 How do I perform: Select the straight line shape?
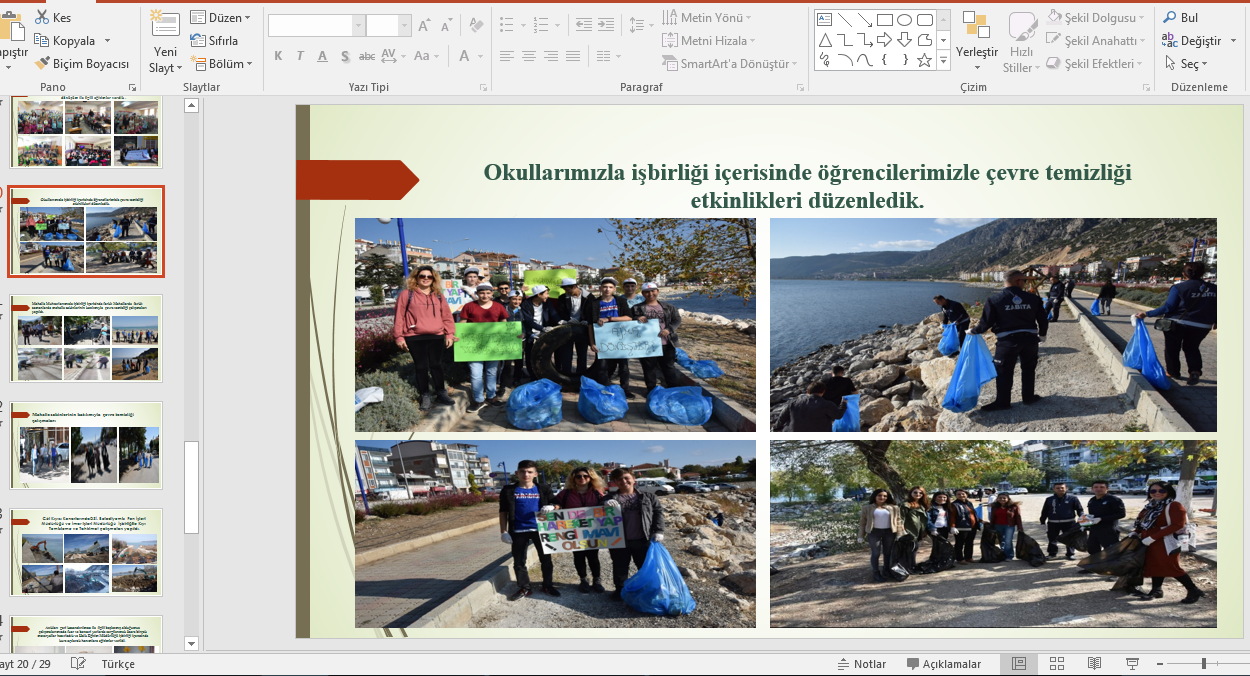(845, 19)
